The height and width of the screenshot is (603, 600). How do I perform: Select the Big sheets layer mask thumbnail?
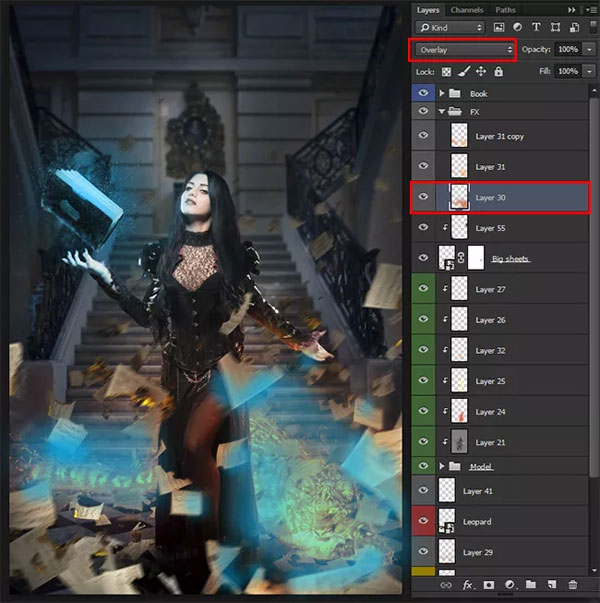coord(476,258)
